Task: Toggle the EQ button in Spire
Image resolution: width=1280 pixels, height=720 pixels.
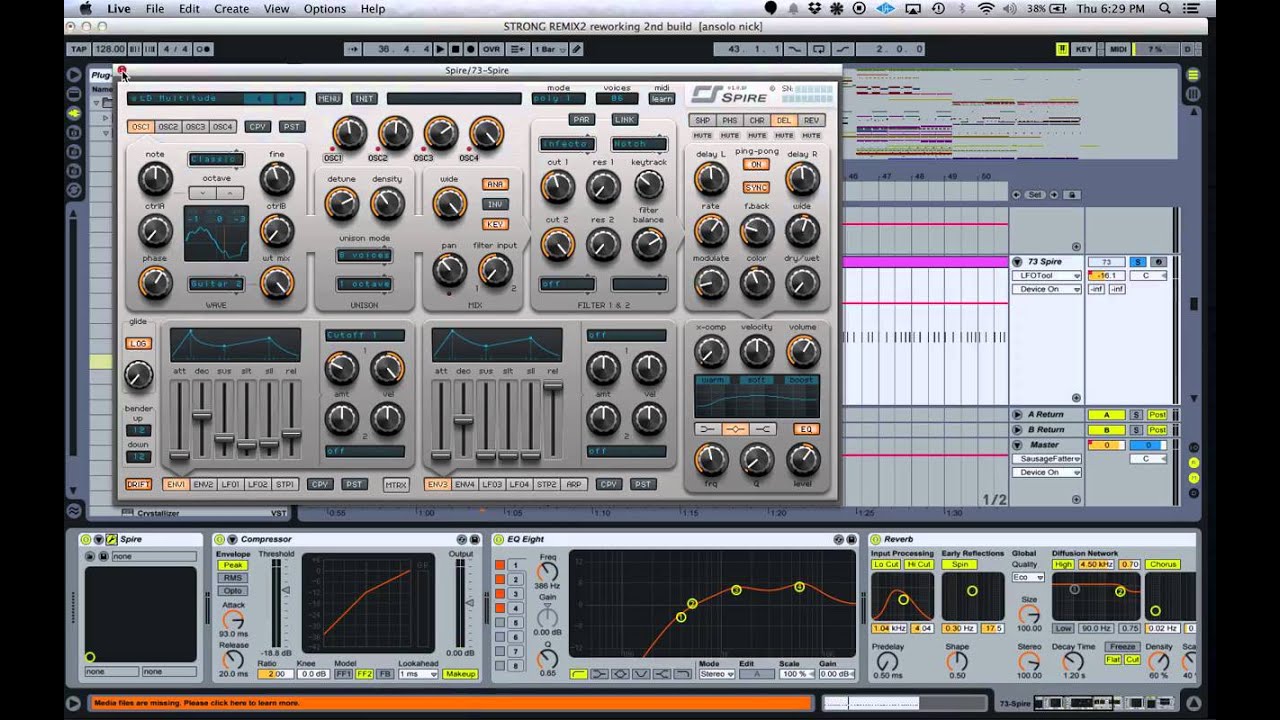Action: click(x=807, y=429)
